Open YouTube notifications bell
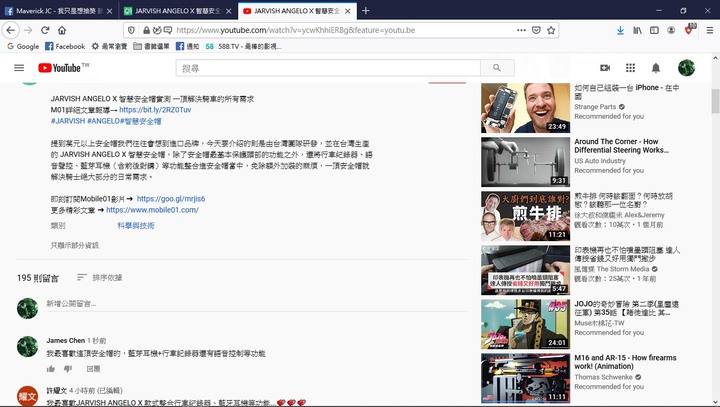 (656, 68)
